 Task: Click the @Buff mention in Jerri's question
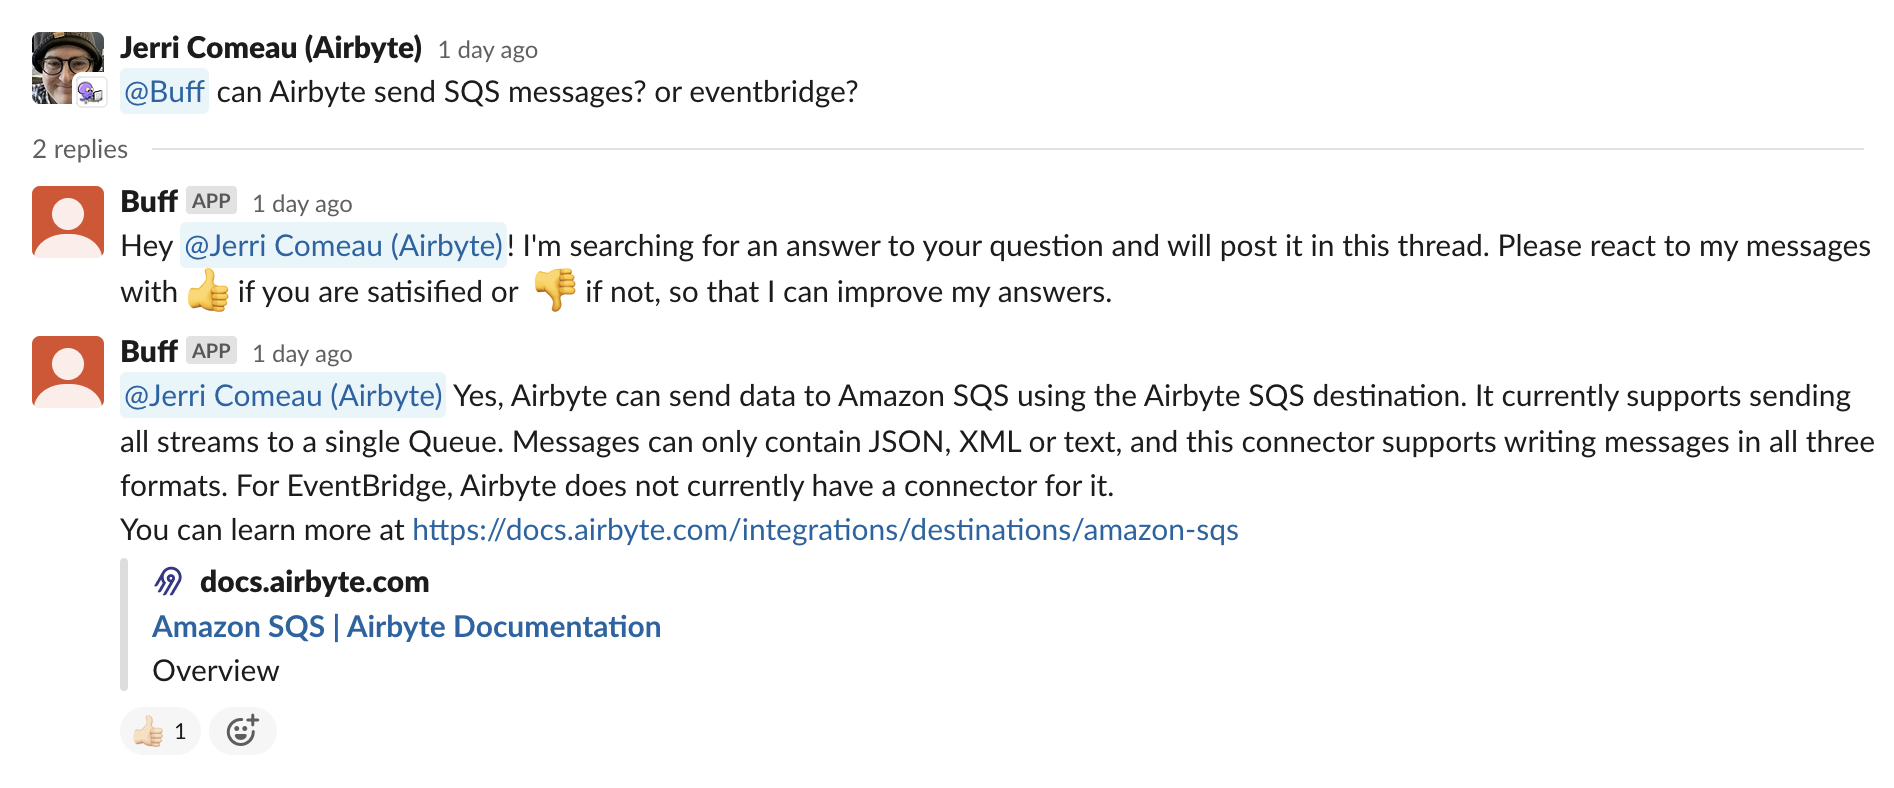(x=164, y=92)
